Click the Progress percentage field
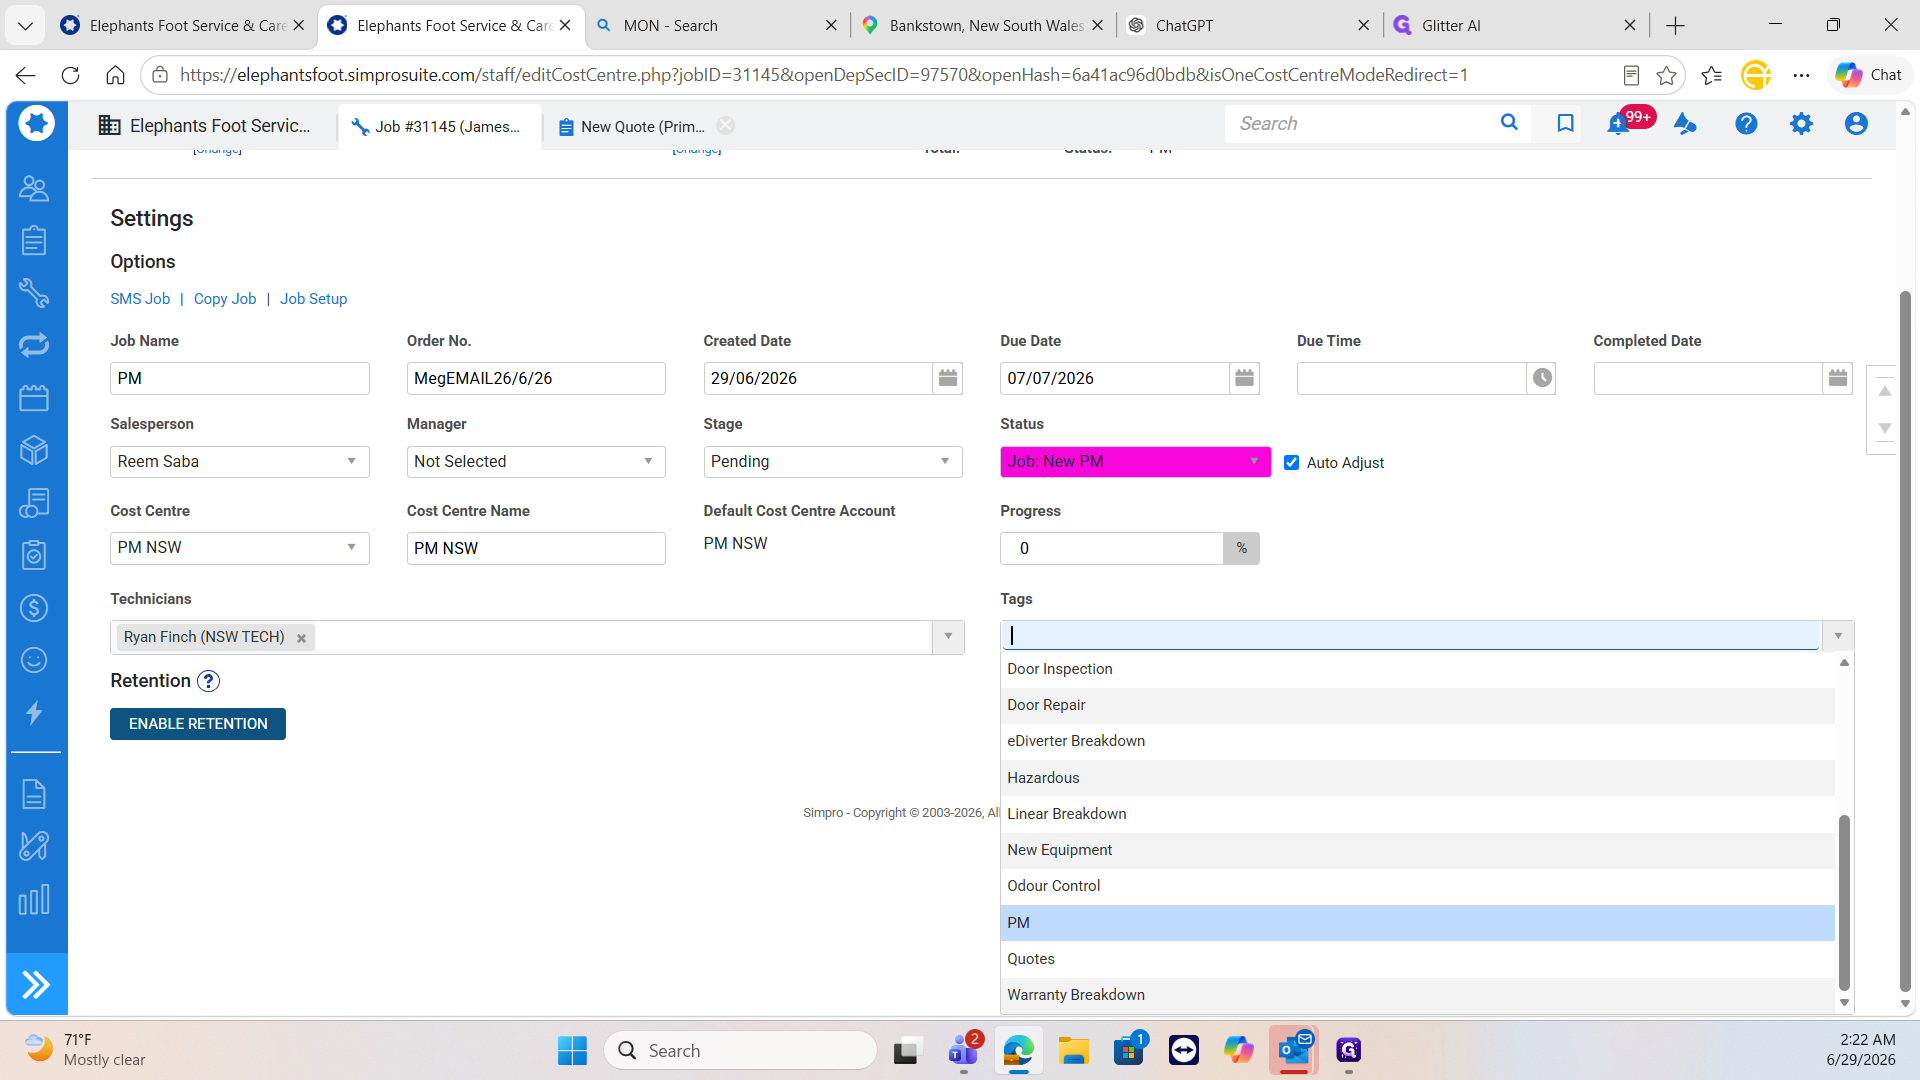The height and width of the screenshot is (1080, 1920). [1111, 548]
